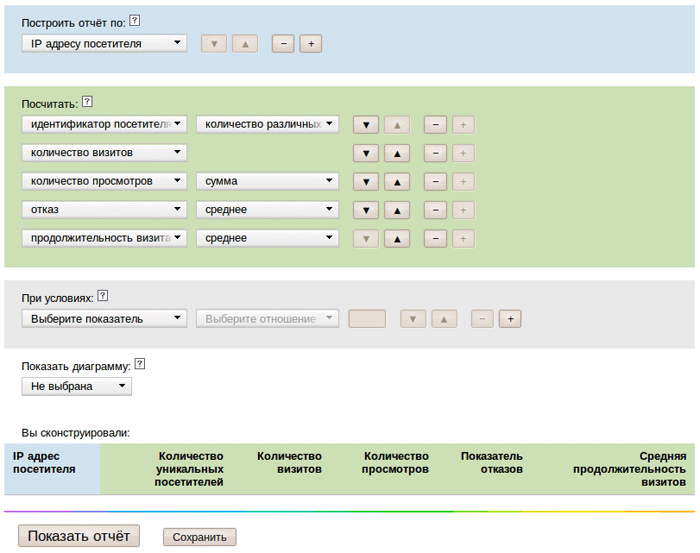
Task: Click down arrow in conditions row
Action: tap(413, 319)
